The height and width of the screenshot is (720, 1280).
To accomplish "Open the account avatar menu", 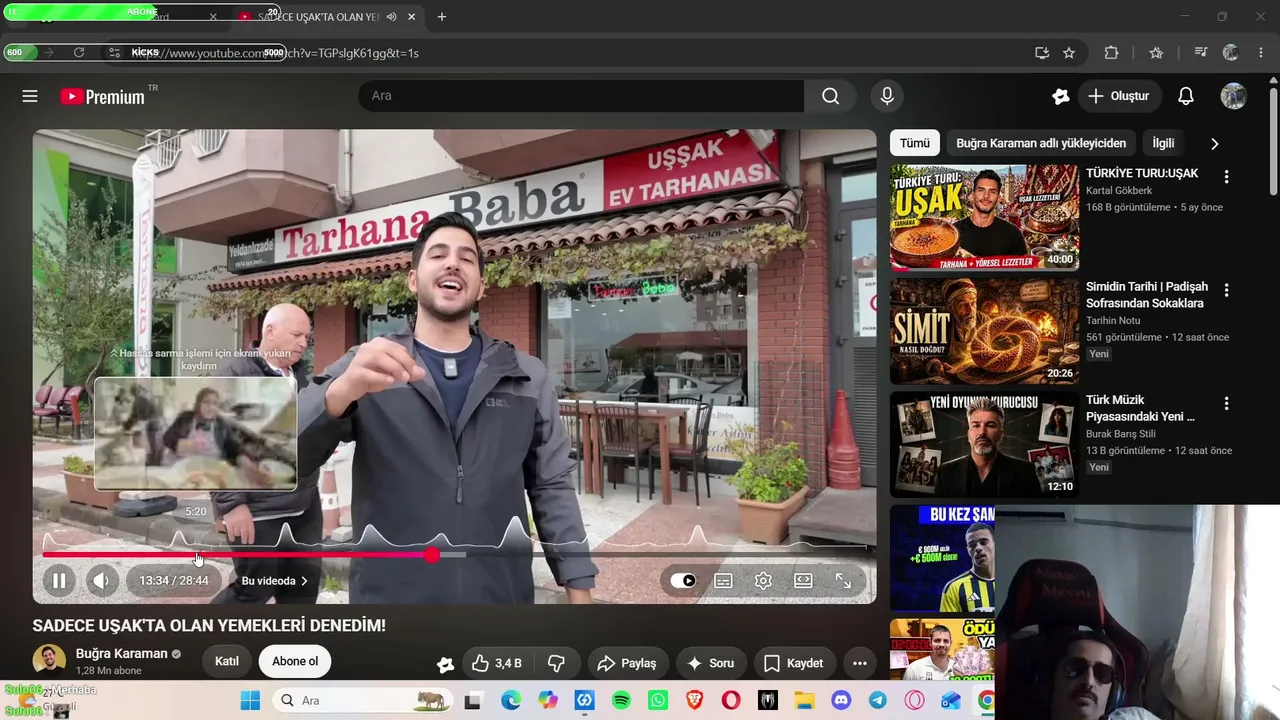I will coord(1233,96).
